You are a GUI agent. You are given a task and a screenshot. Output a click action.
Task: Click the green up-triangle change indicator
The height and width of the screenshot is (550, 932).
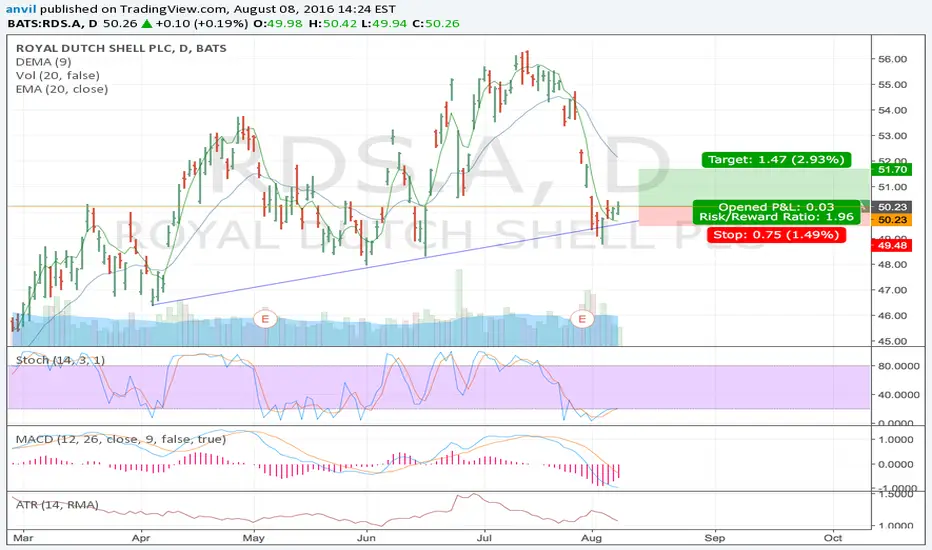(x=146, y=24)
